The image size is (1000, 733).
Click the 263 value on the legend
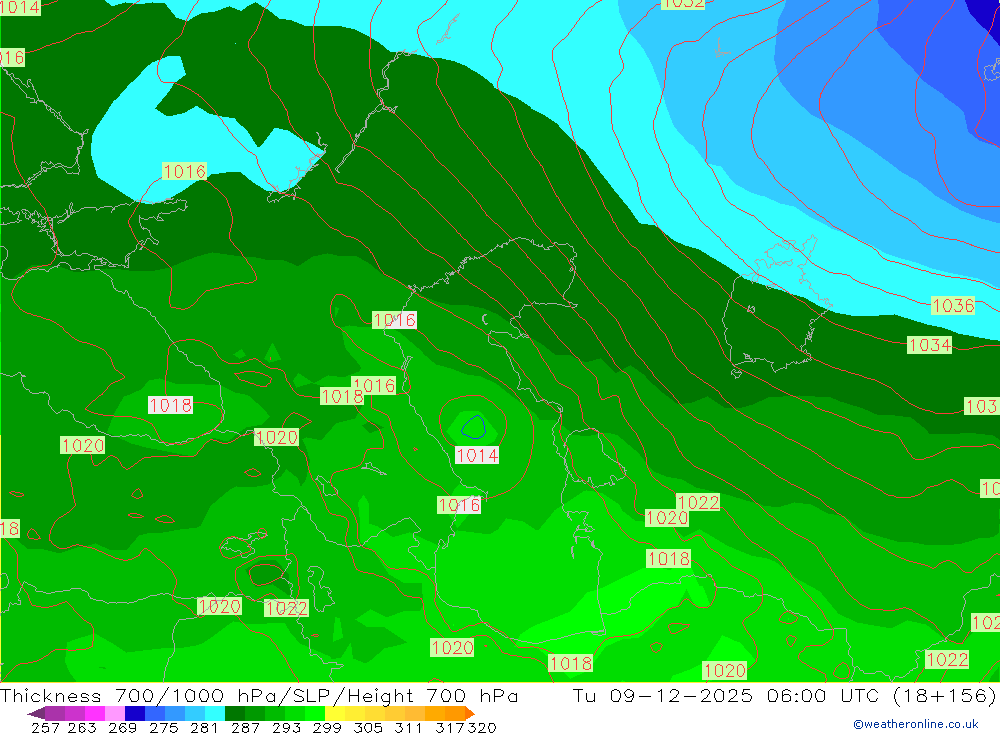point(82,727)
